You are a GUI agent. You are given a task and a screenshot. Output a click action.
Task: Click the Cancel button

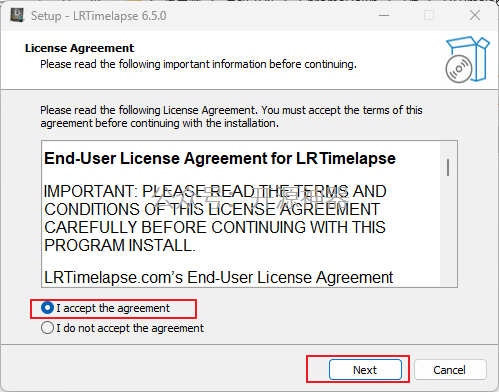click(450, 370)
